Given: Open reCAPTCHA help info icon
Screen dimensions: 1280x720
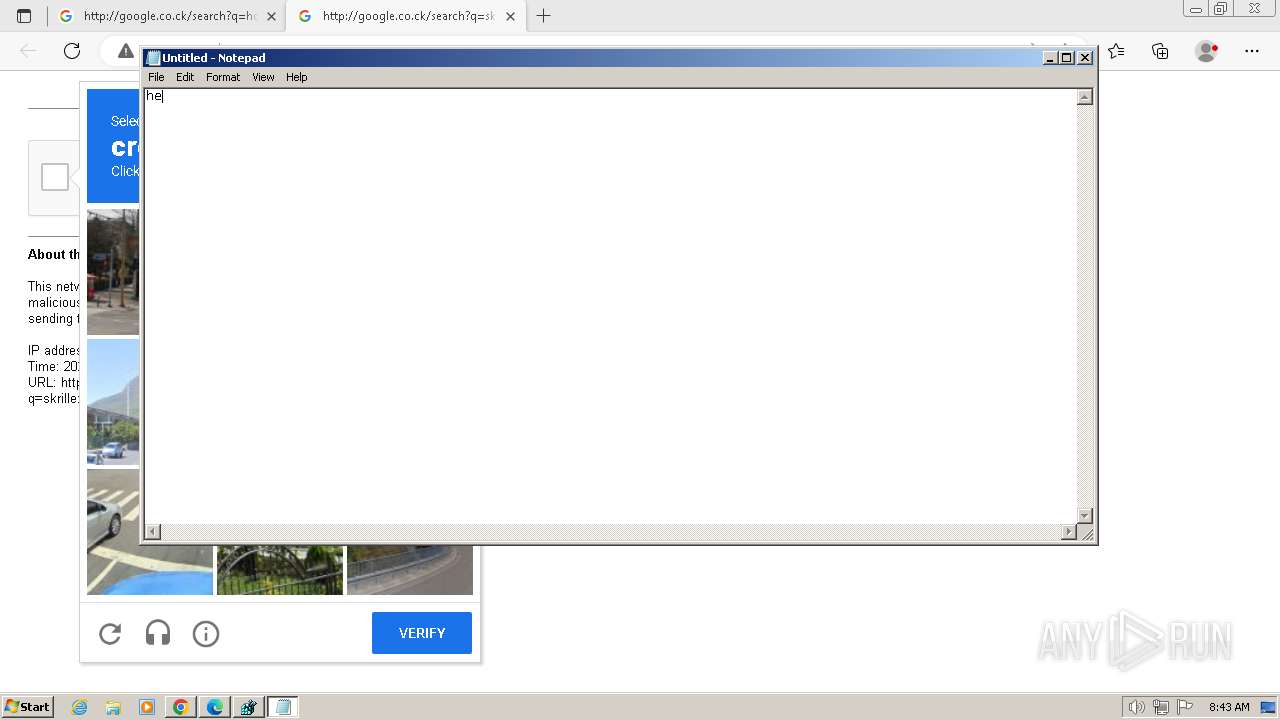Looking at the screenshot, I should [206, 633].
